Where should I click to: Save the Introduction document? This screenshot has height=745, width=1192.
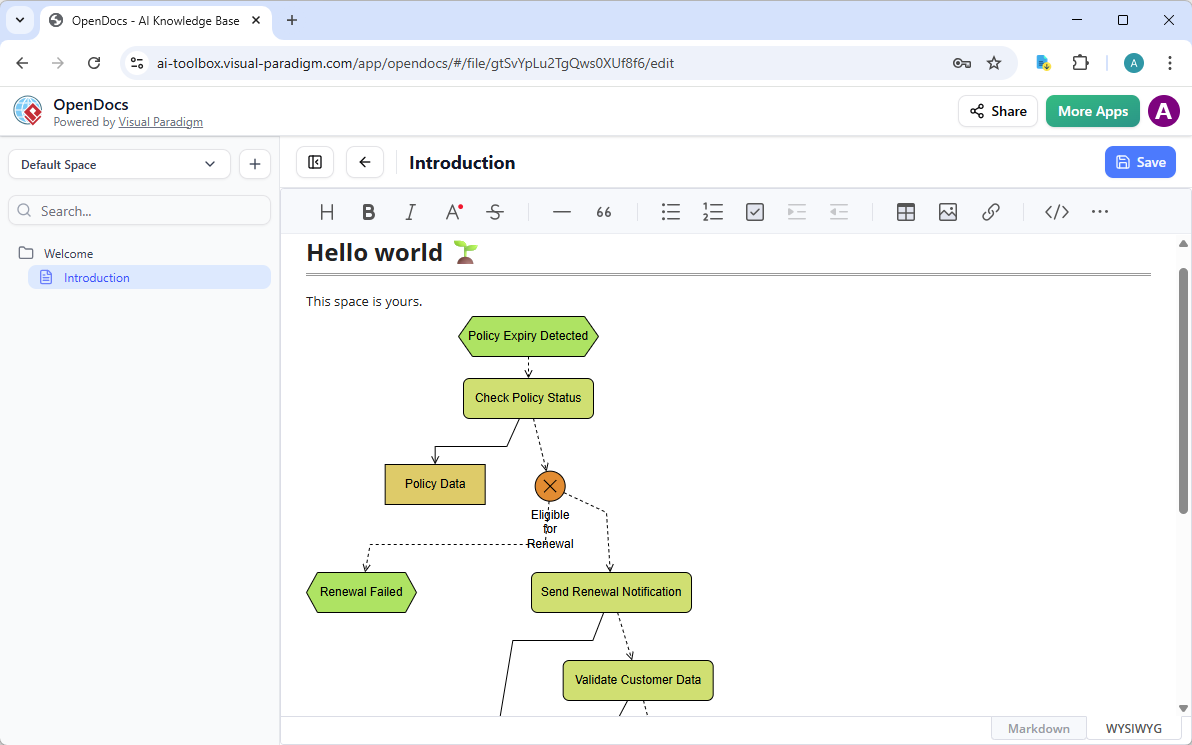[1140, 161]
